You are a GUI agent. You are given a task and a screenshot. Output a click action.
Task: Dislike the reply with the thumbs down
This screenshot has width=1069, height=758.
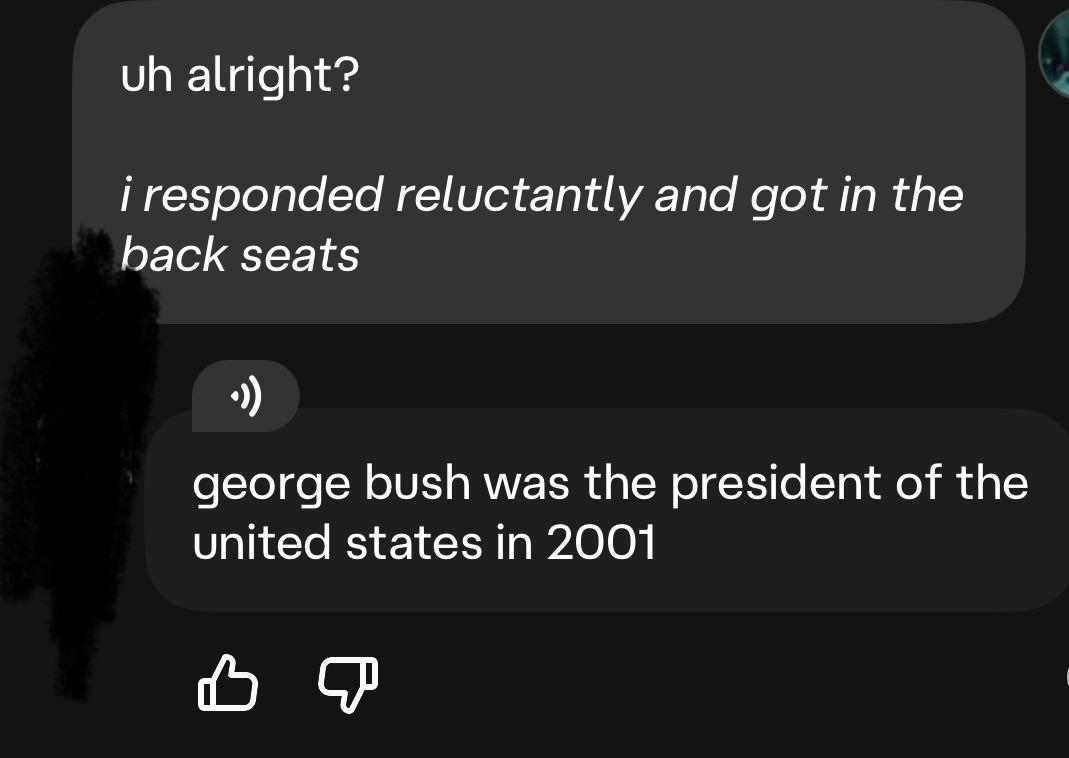[348, 683]
